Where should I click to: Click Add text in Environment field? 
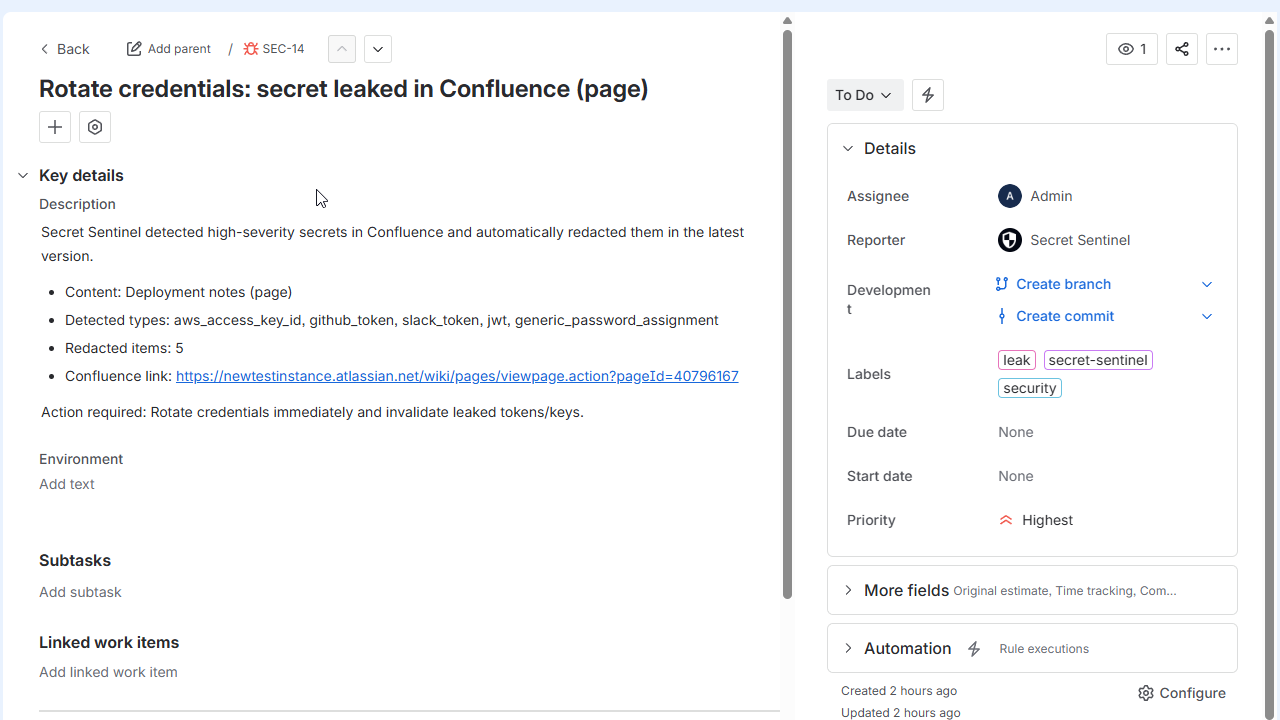point(67,484)
